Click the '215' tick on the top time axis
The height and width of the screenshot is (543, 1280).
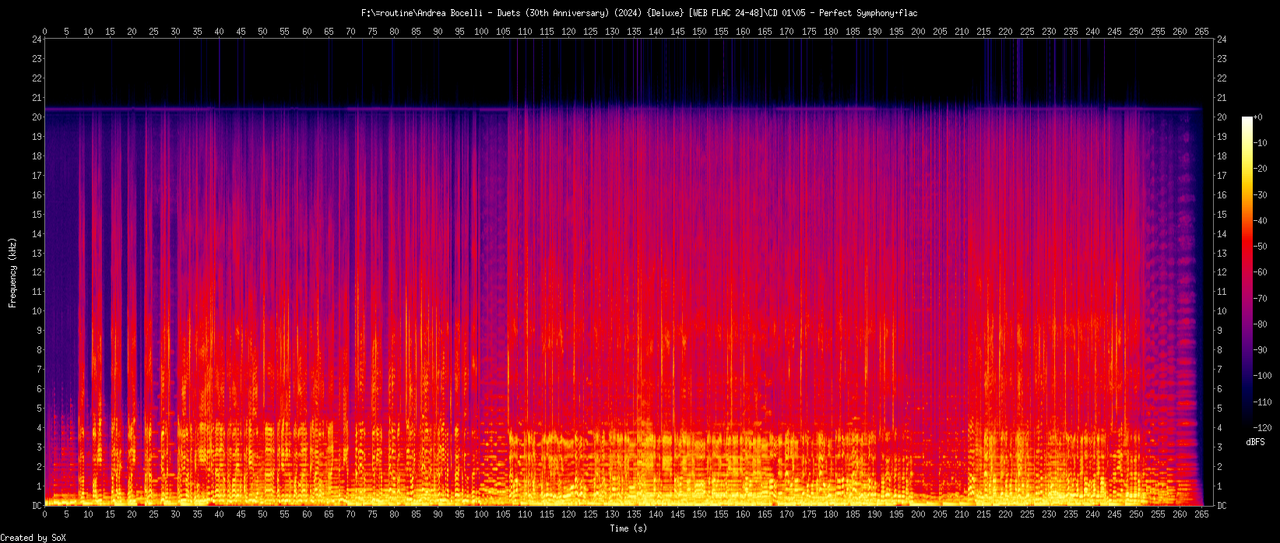pos(984,29)
